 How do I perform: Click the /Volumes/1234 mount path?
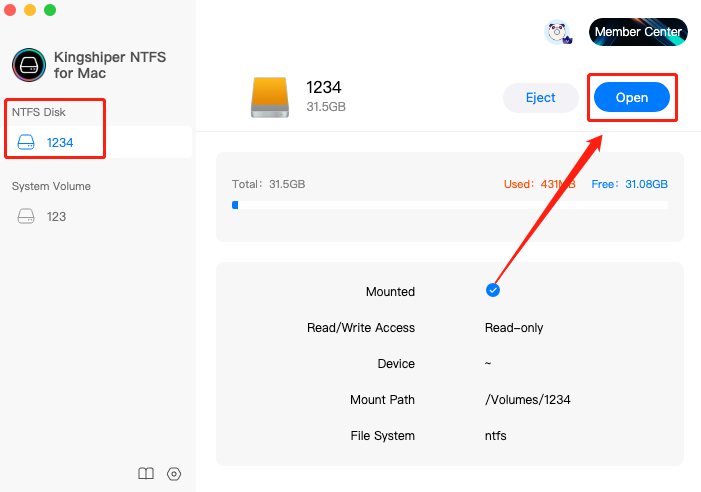[x=528, y=399]
